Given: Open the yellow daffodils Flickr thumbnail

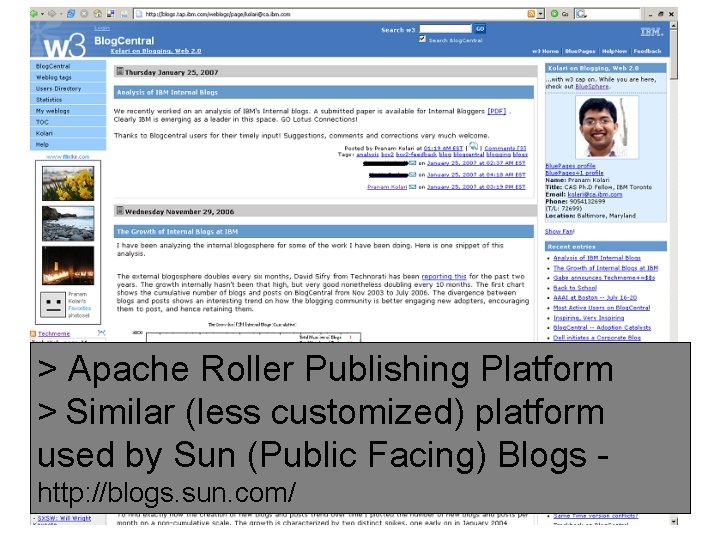Looking at the screenshot, I should (x=68, y=184).
